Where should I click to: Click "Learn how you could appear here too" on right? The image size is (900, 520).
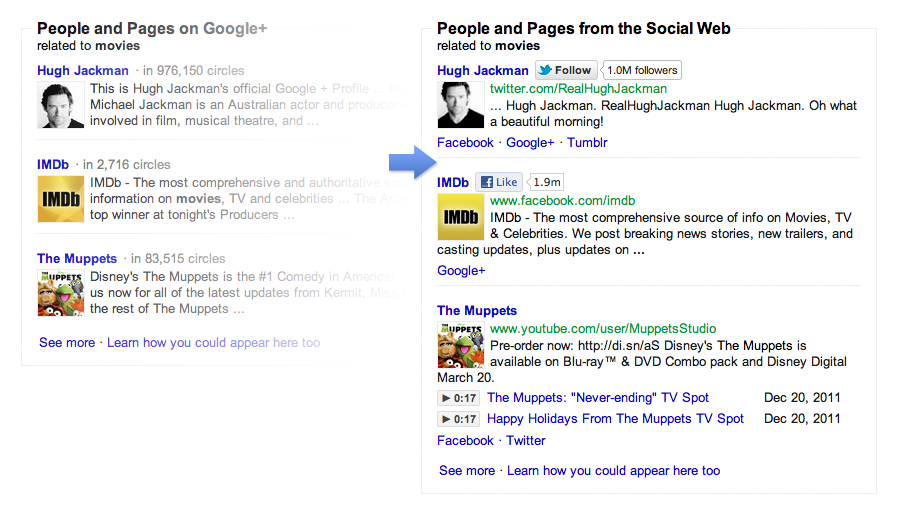point(613,471)
